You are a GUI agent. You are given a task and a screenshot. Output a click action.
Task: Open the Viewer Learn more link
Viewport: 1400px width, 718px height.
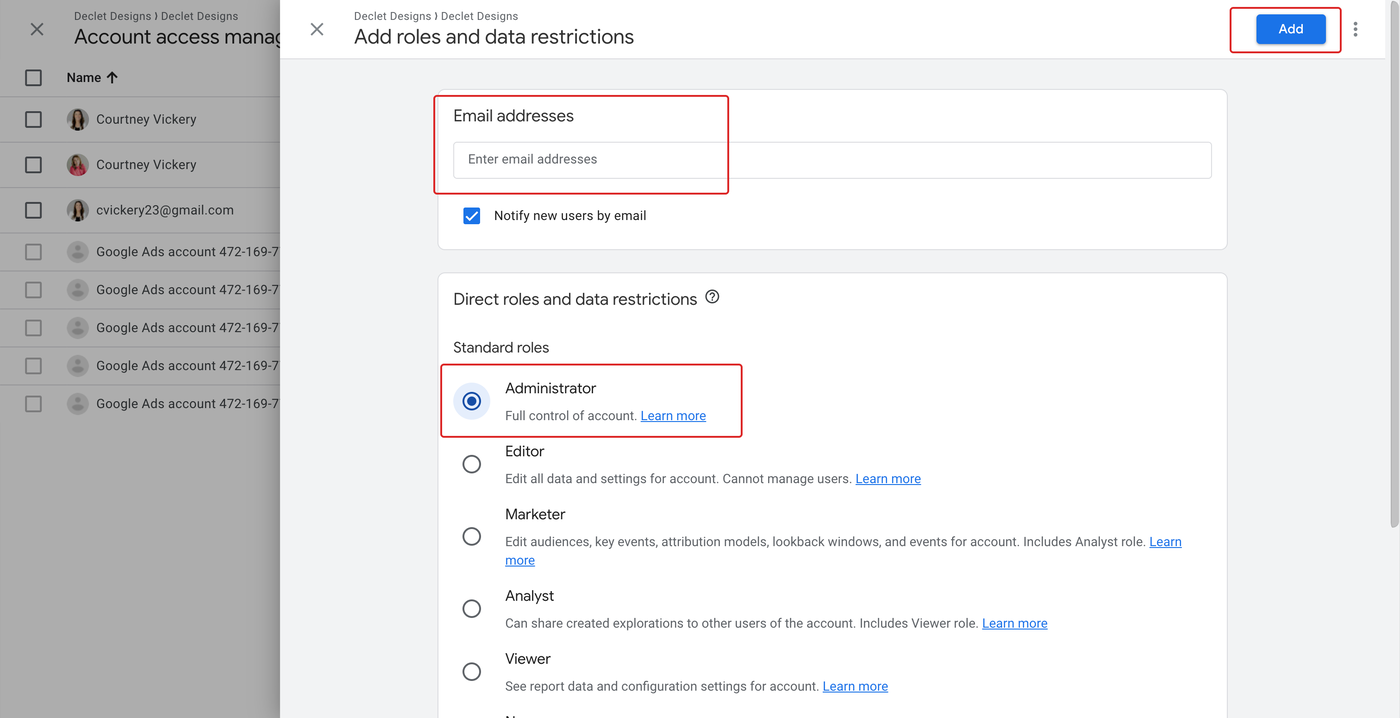(x=855, y=687)
